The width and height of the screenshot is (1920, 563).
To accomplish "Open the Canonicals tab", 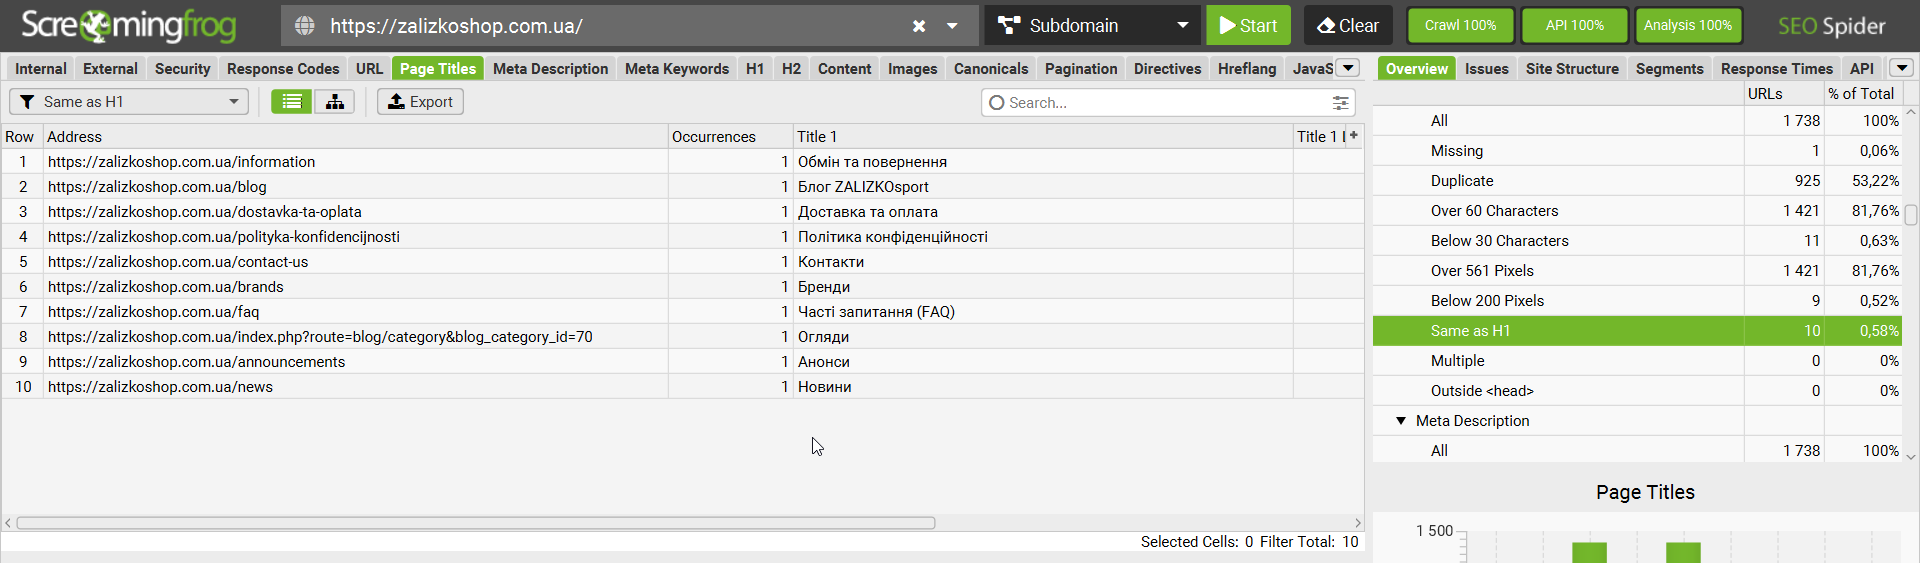I will coord(991,68).
